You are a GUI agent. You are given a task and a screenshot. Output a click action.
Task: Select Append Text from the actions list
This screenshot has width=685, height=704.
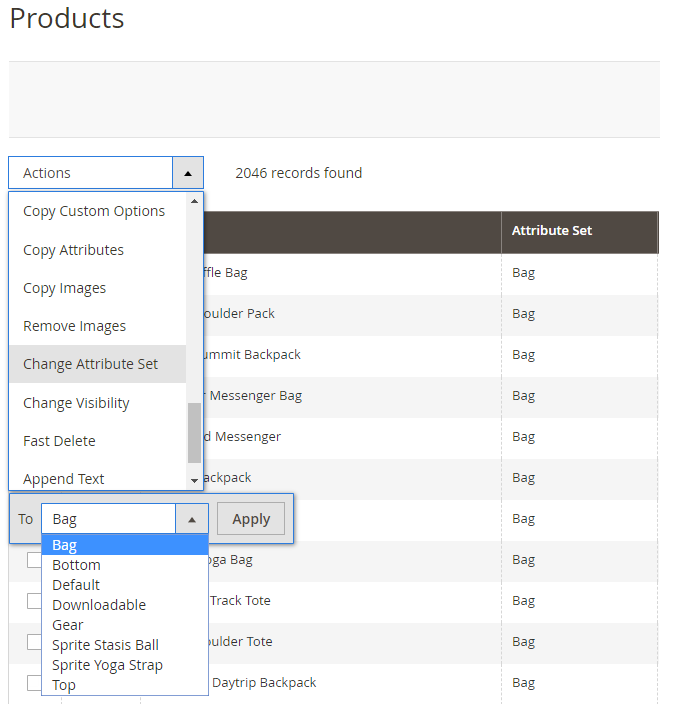(64, 479)
